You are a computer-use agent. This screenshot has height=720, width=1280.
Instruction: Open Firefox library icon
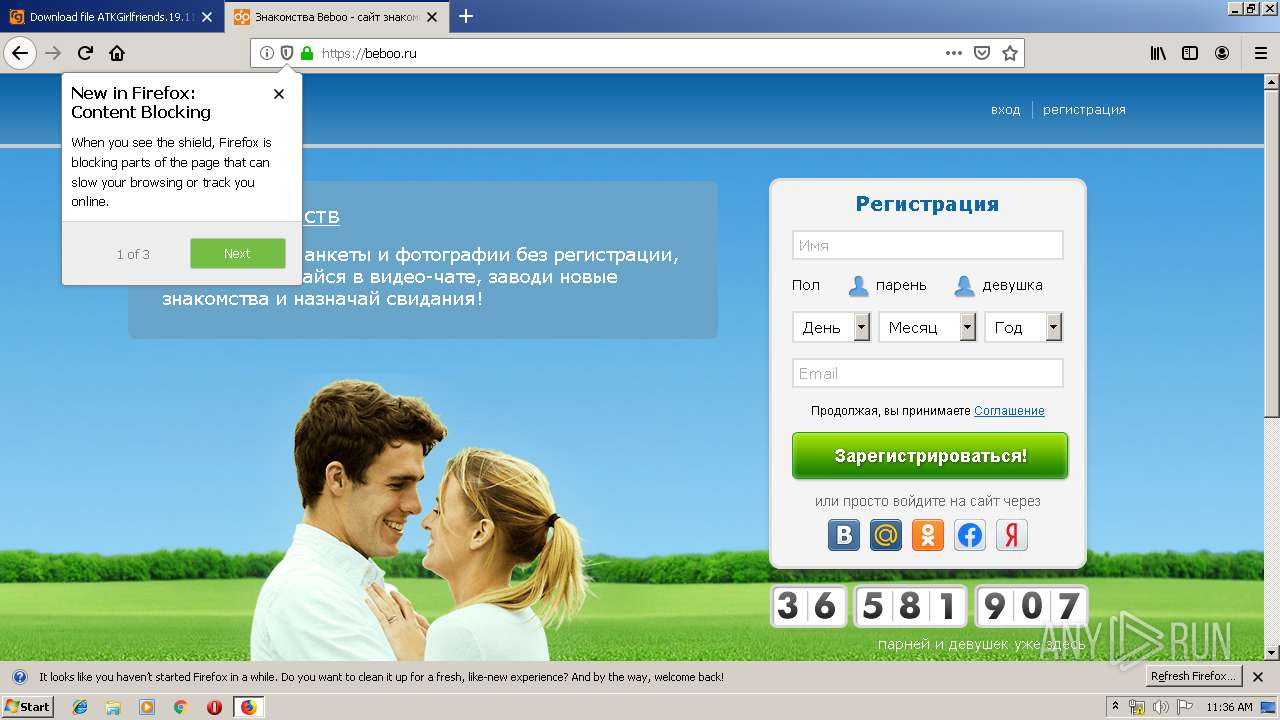tap(1158, 53)
